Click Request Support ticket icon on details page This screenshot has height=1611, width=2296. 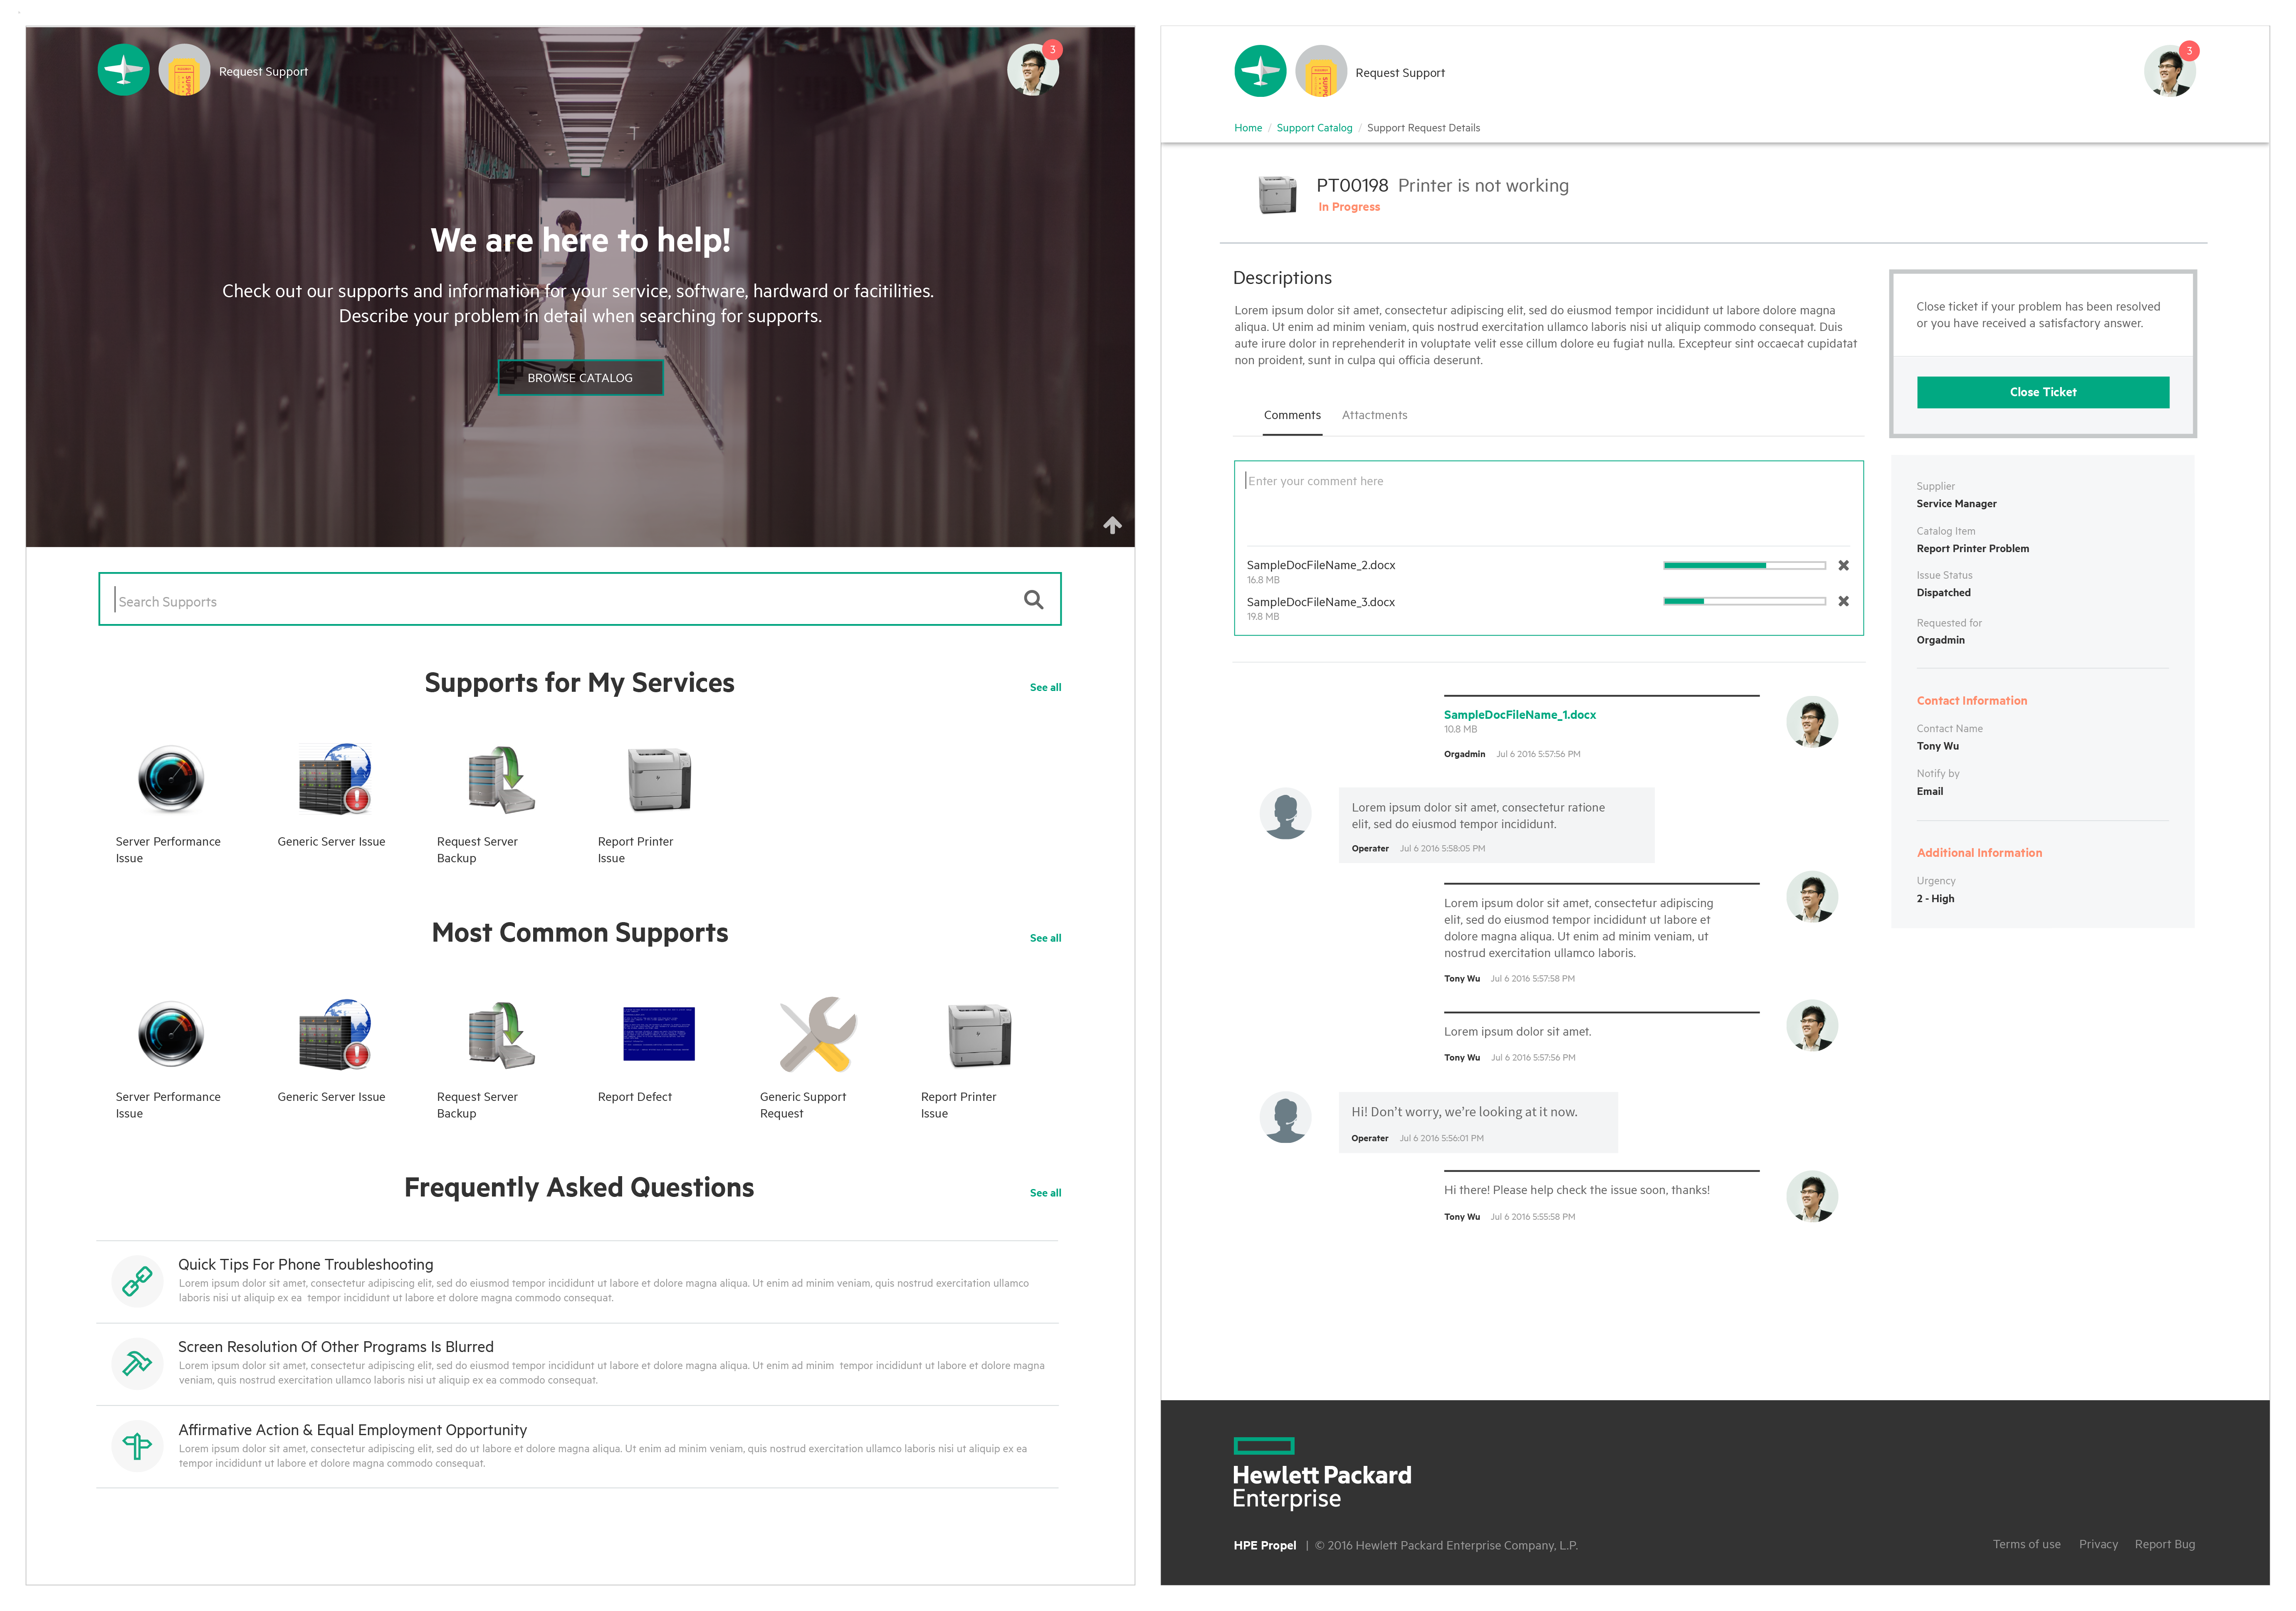(1321, 71)
